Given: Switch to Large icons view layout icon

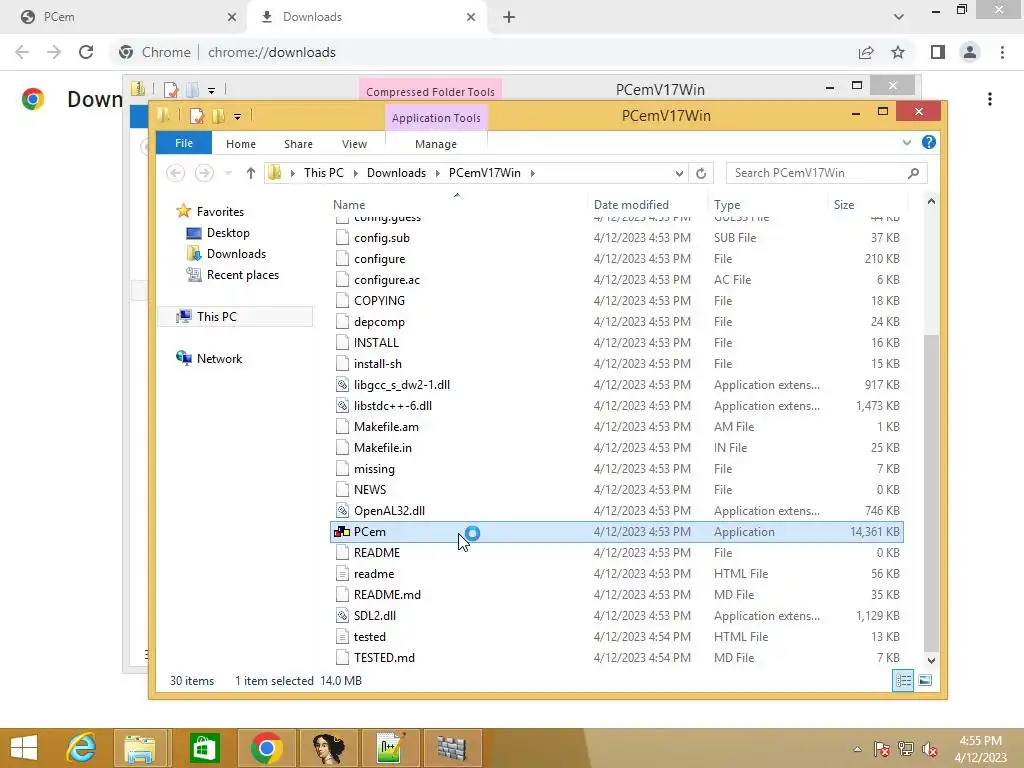Looking at the screenshot, I should point(925,680).
